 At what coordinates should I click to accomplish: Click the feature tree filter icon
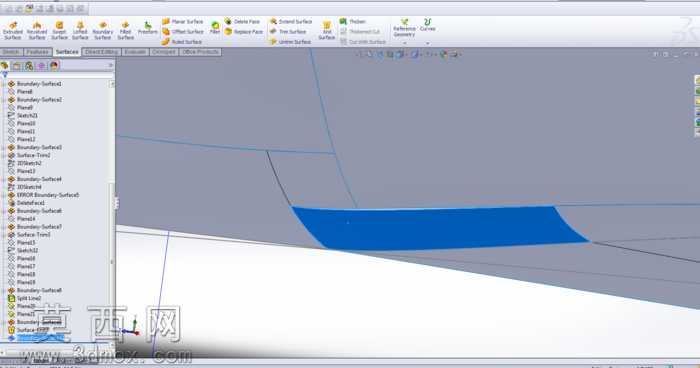pos(5,75)
